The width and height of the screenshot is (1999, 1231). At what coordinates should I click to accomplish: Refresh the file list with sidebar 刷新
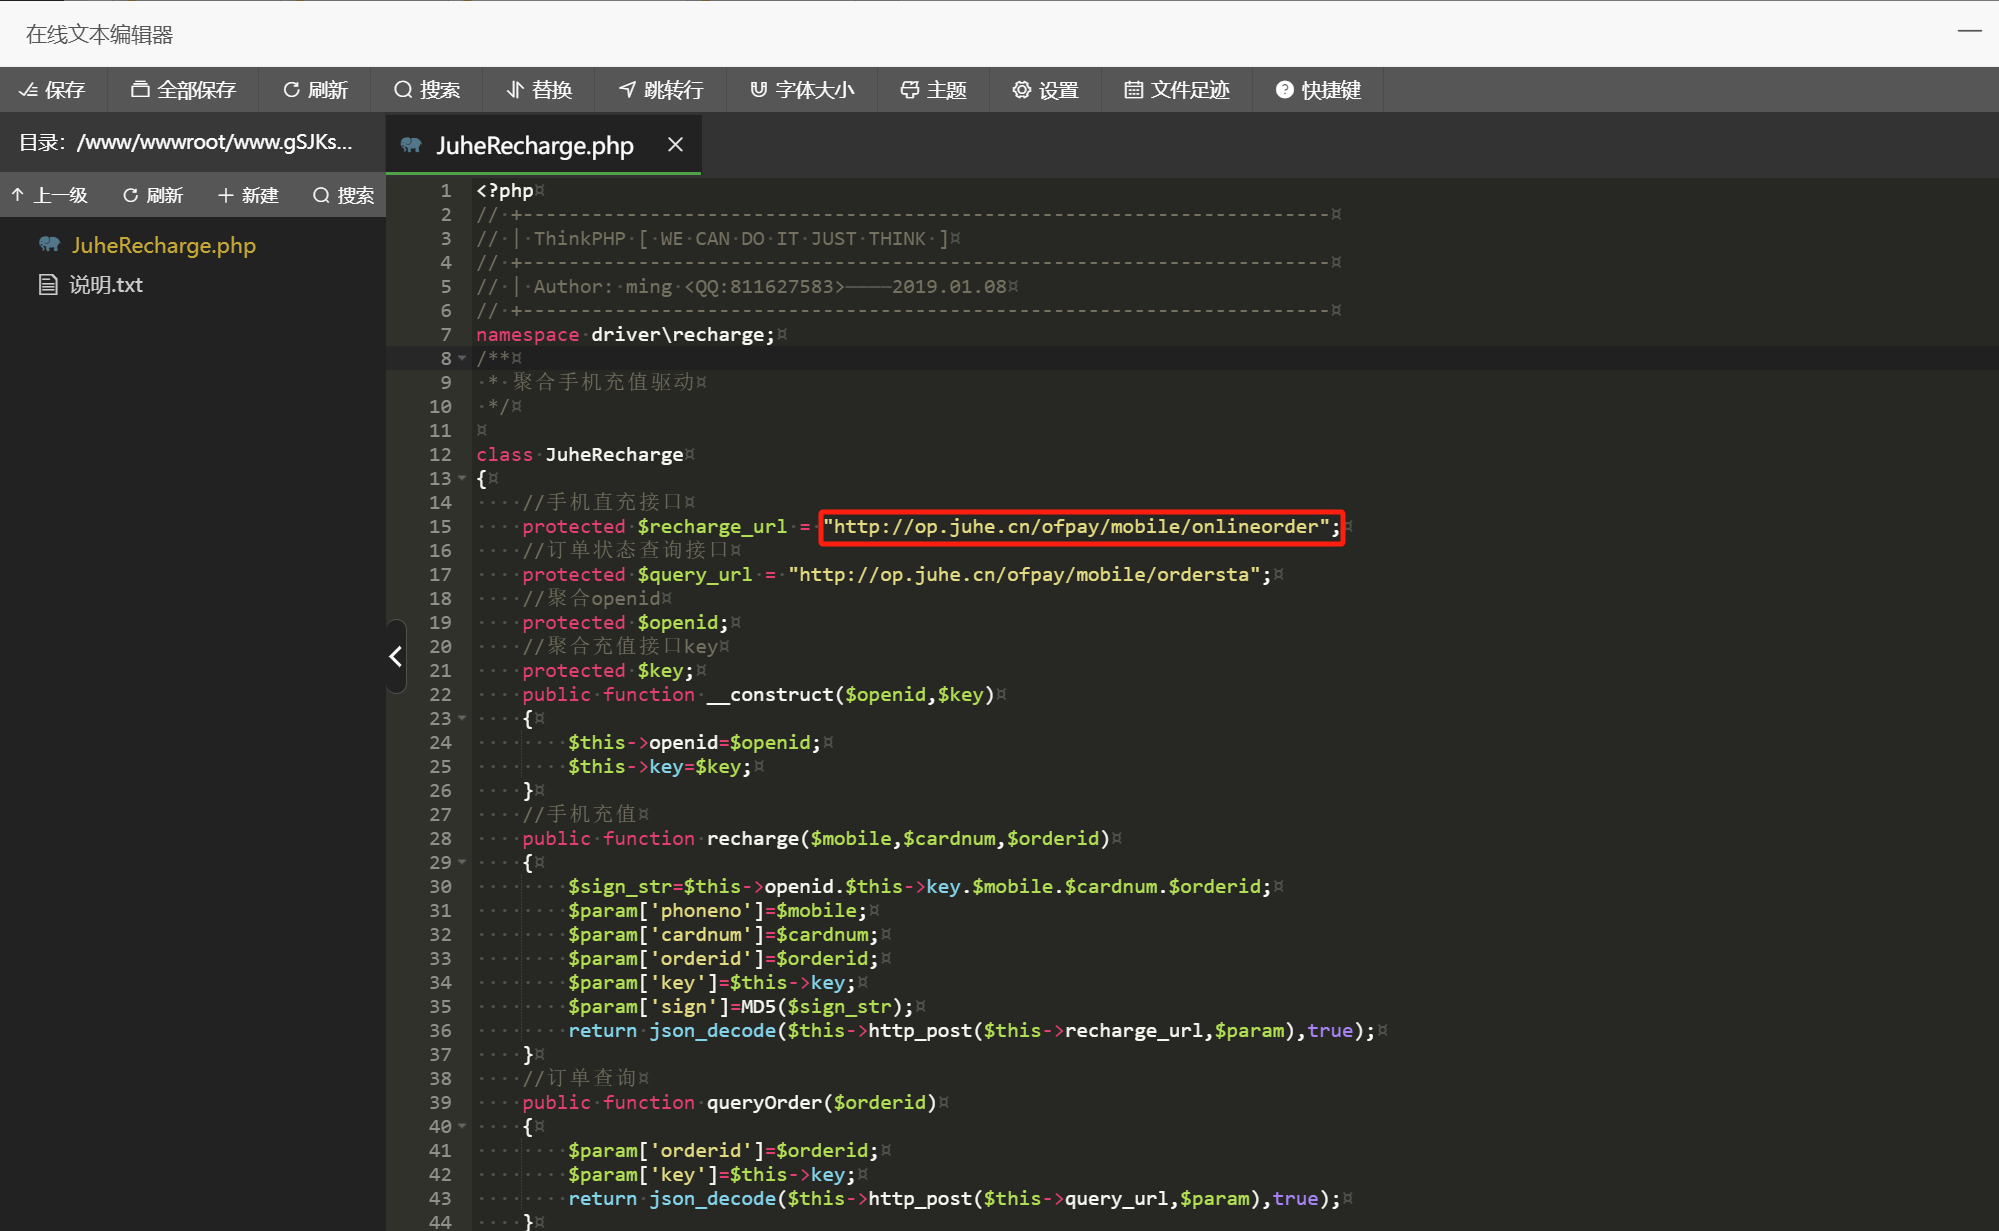[153, 195]
